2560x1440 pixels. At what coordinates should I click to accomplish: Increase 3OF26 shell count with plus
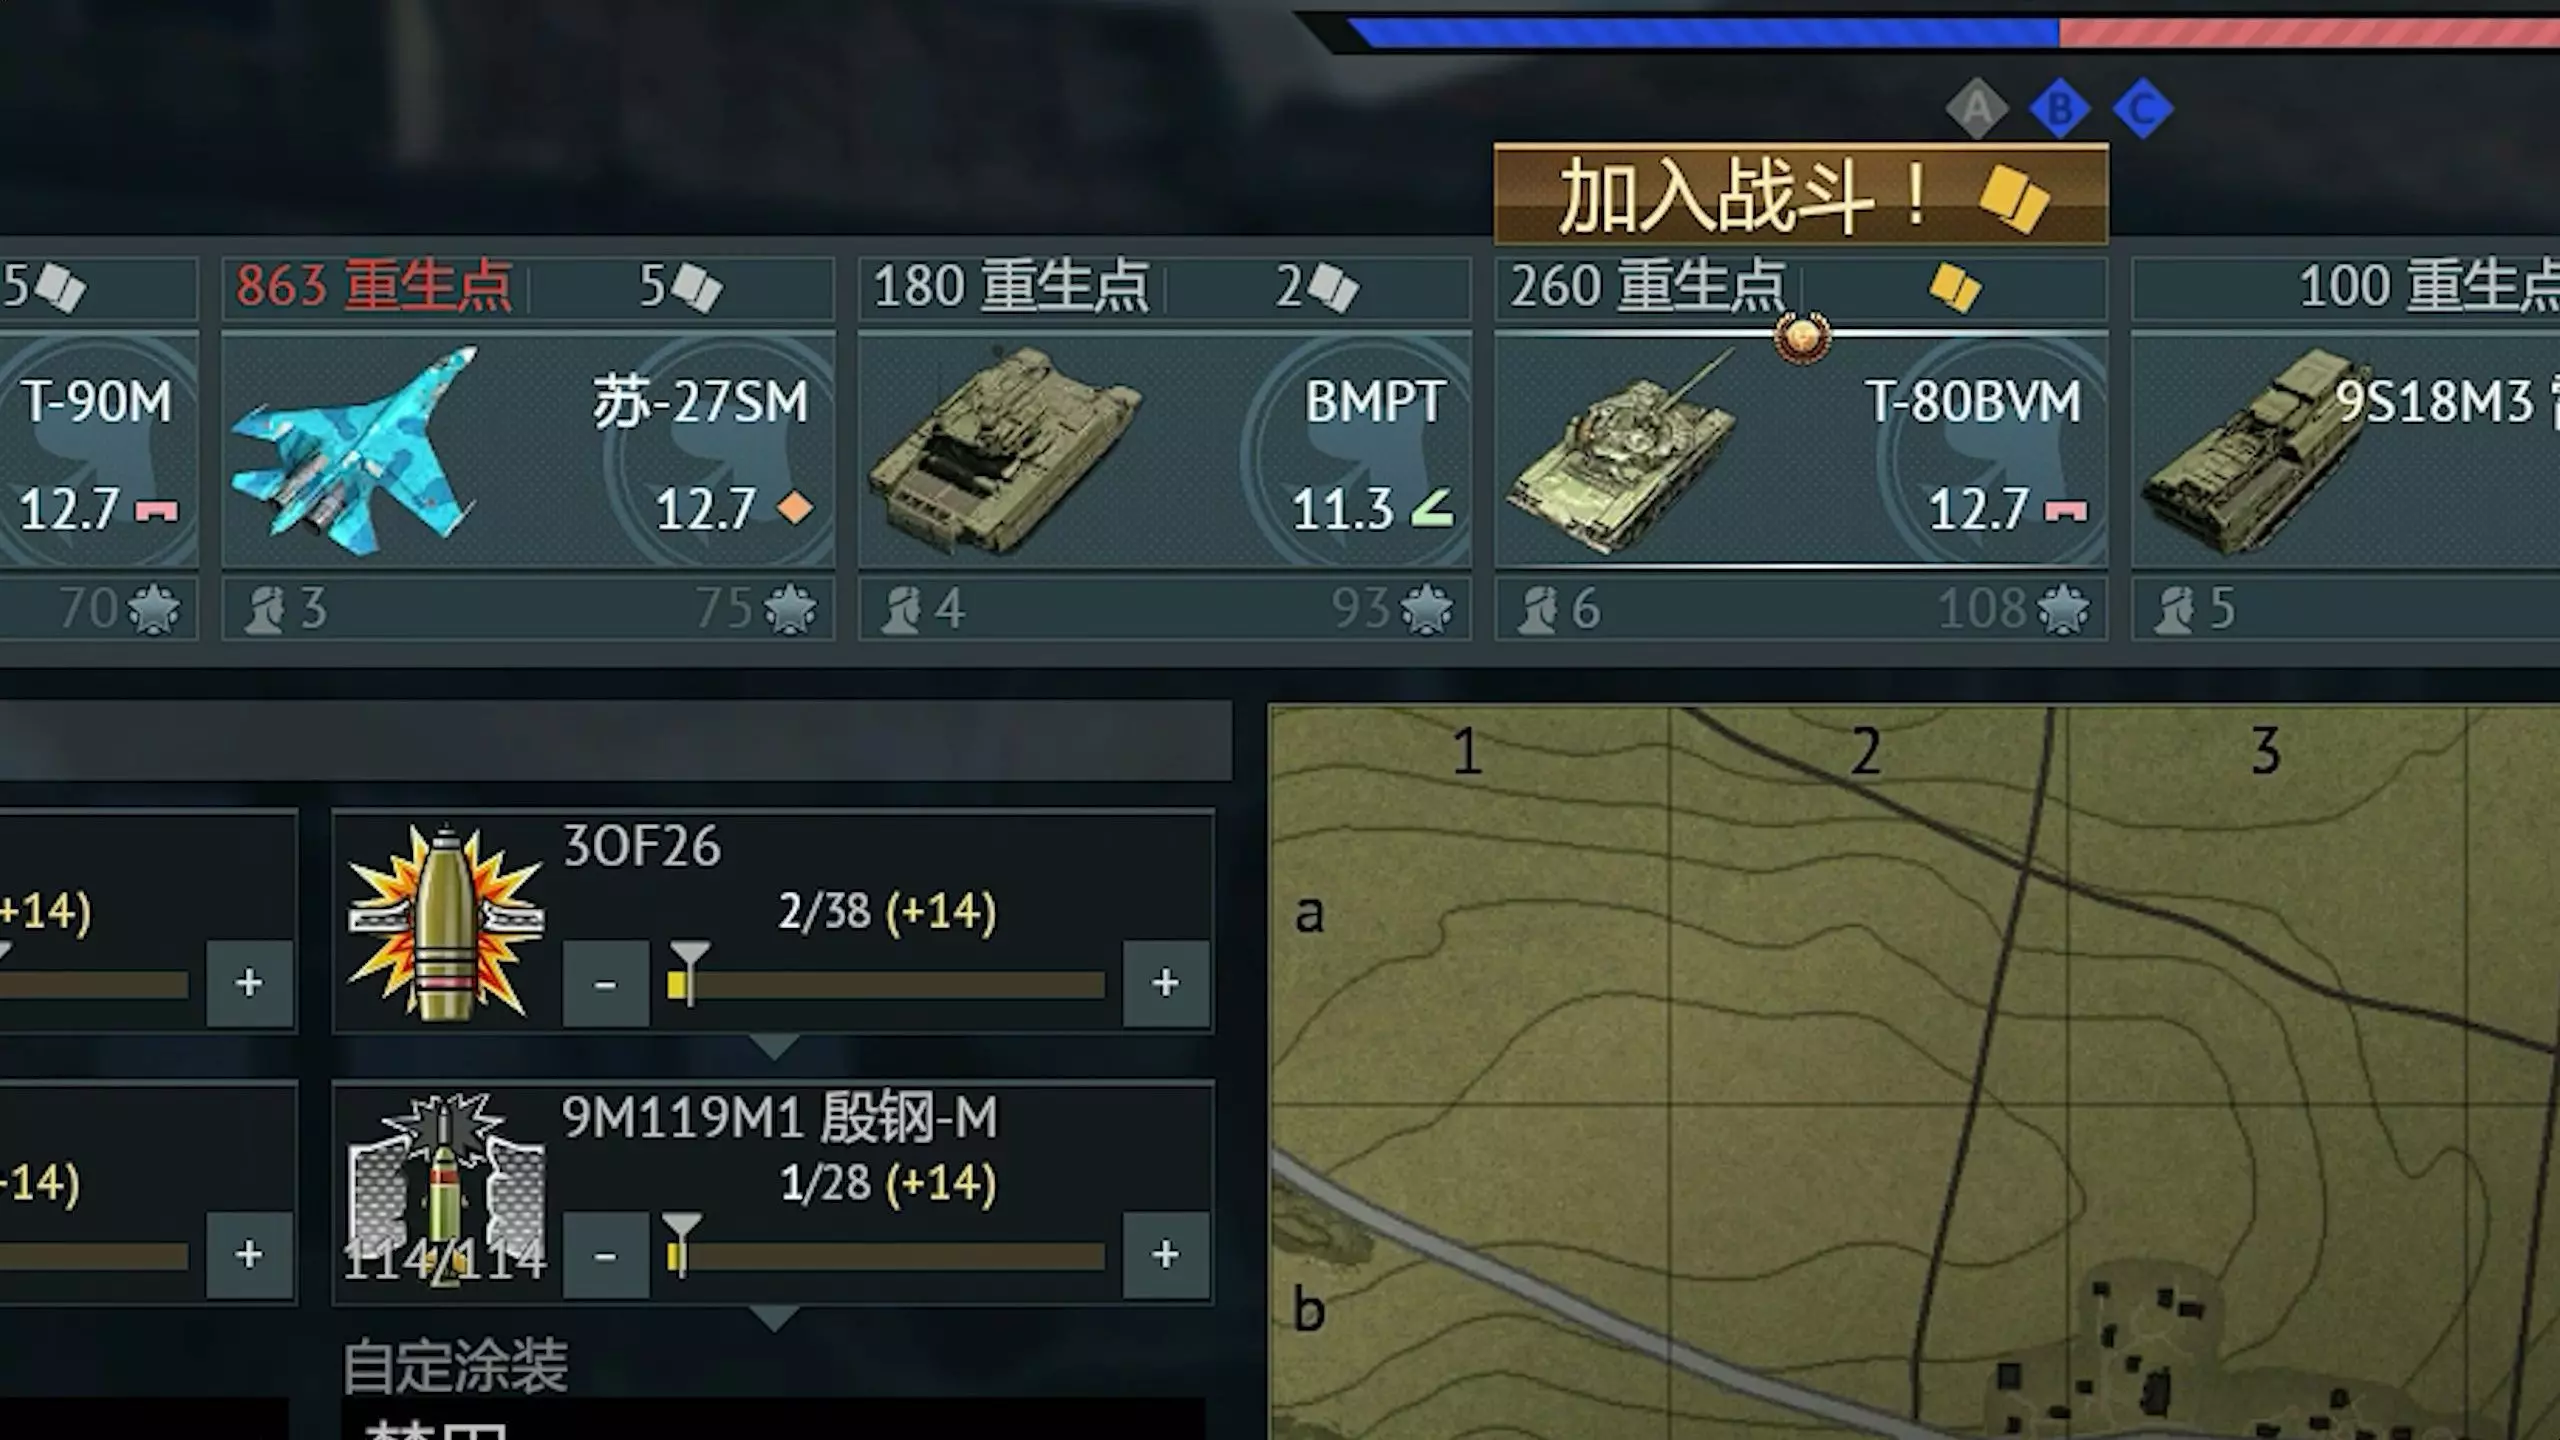pyautogui.click(x=1166, y=983)
